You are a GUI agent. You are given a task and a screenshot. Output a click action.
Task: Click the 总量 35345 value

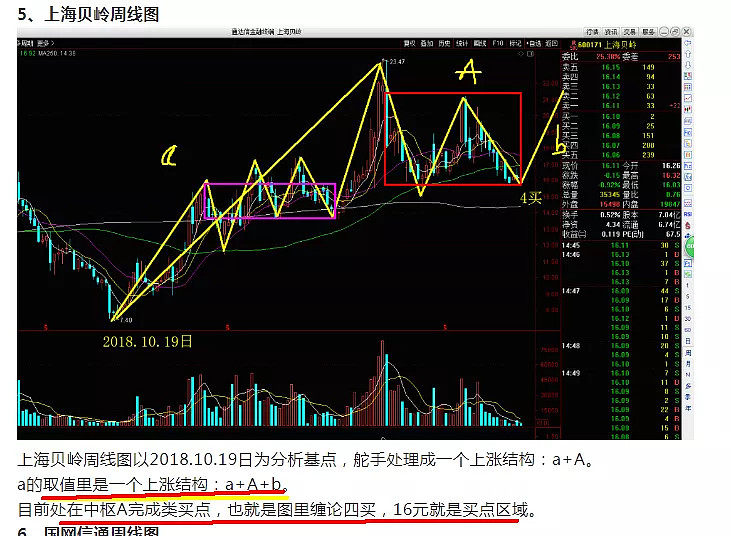click(x=610, y=194)
